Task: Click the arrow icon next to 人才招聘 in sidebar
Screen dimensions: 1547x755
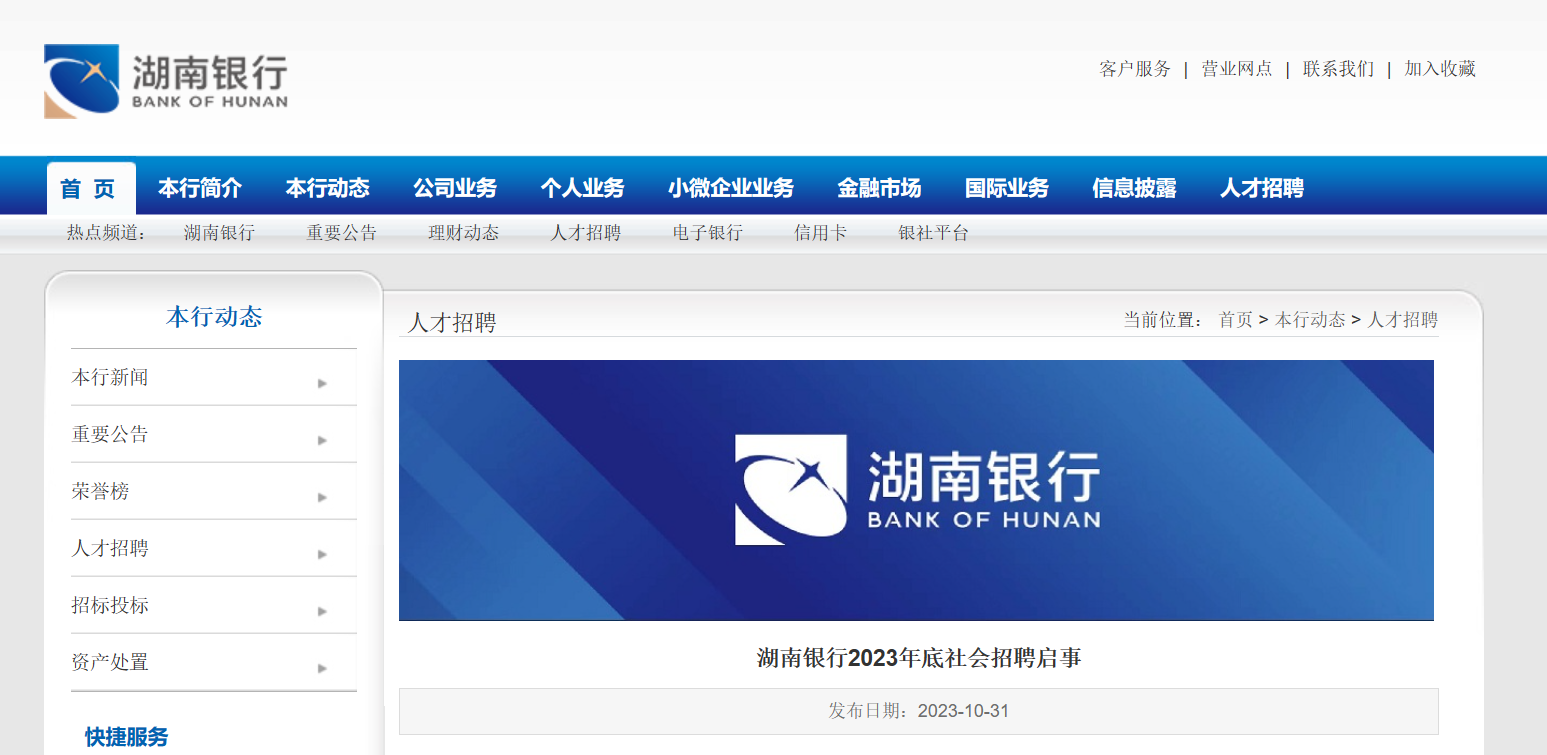Action: pos(322,554)
